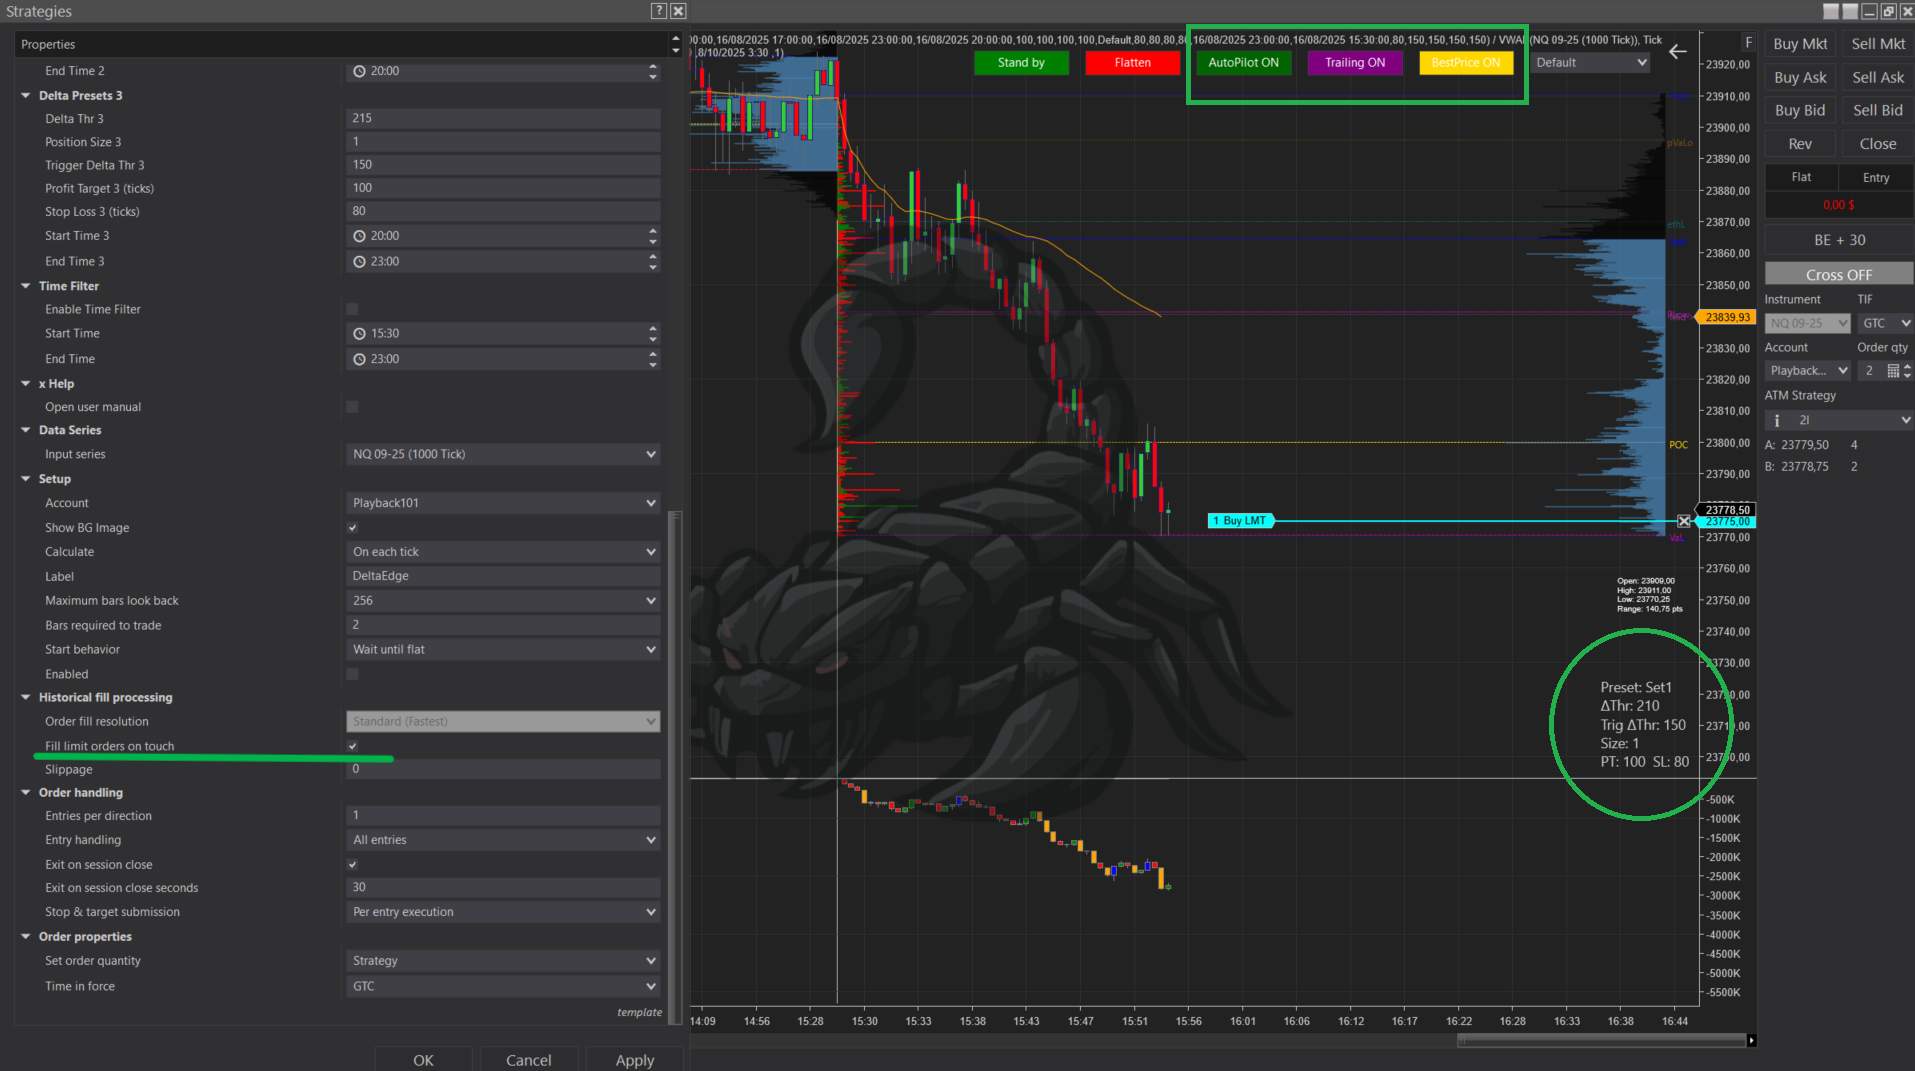Click the F button above price axis
Viewport: 1915px width, 1071px height.
pyautogui.click(x=1748, y=43)
